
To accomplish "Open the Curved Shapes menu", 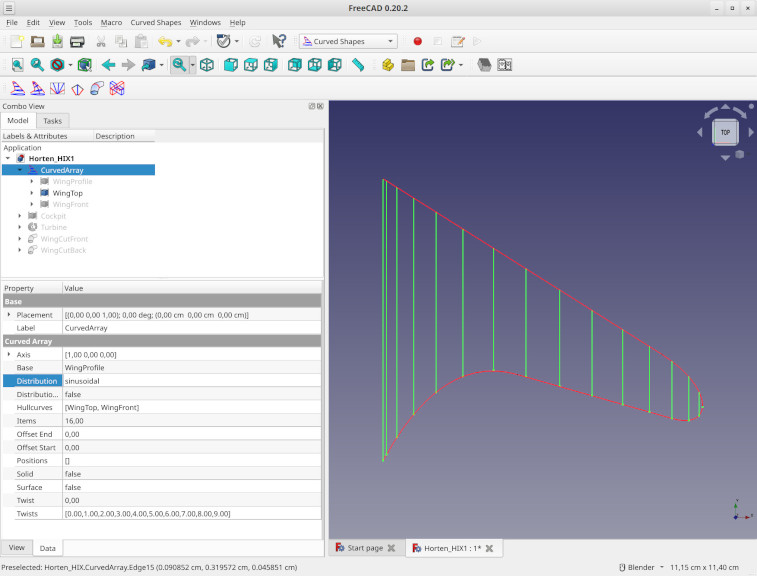I will click(x=155, y=23).
